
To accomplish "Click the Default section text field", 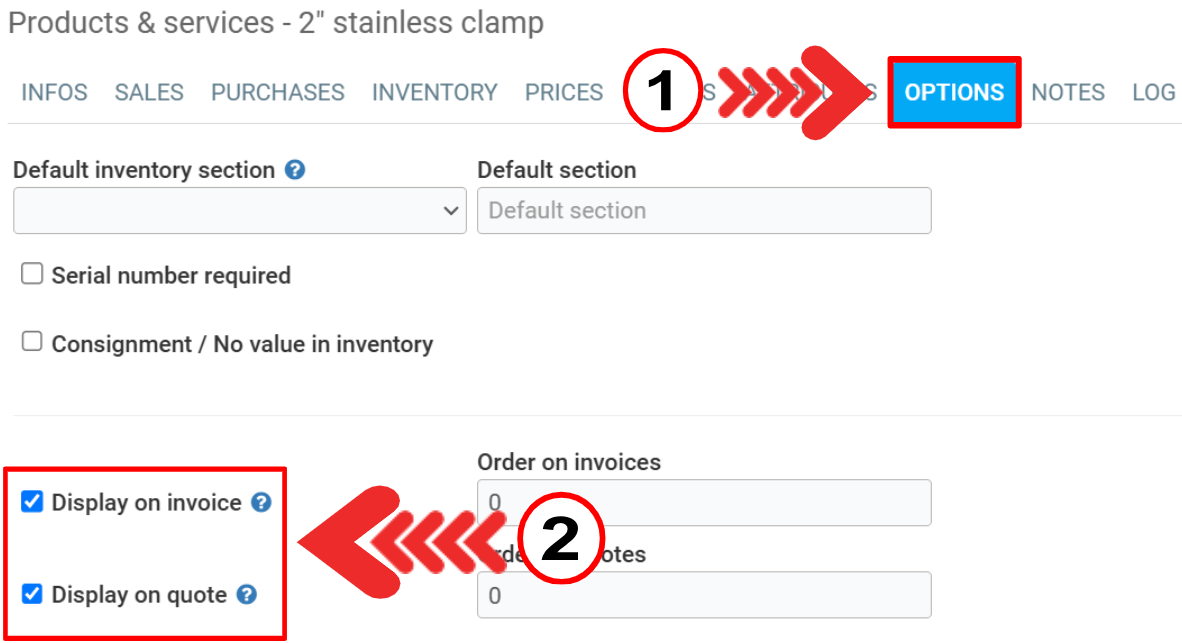I will pyautogui.click(x=704, y=211).
